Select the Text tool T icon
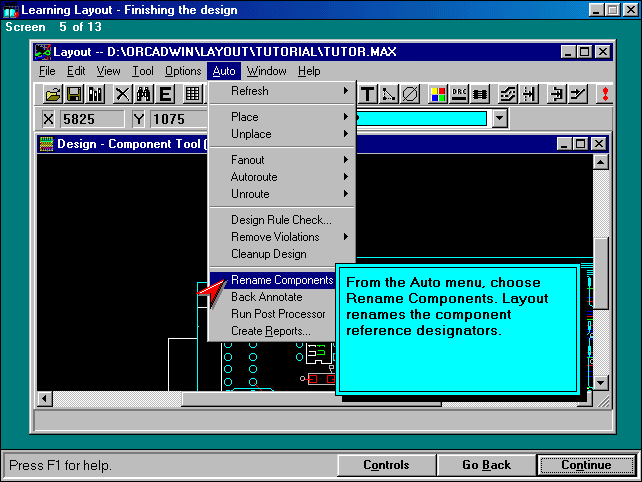Image resolution: width=642 pixels, height=482 pixels. click(368, 94)
